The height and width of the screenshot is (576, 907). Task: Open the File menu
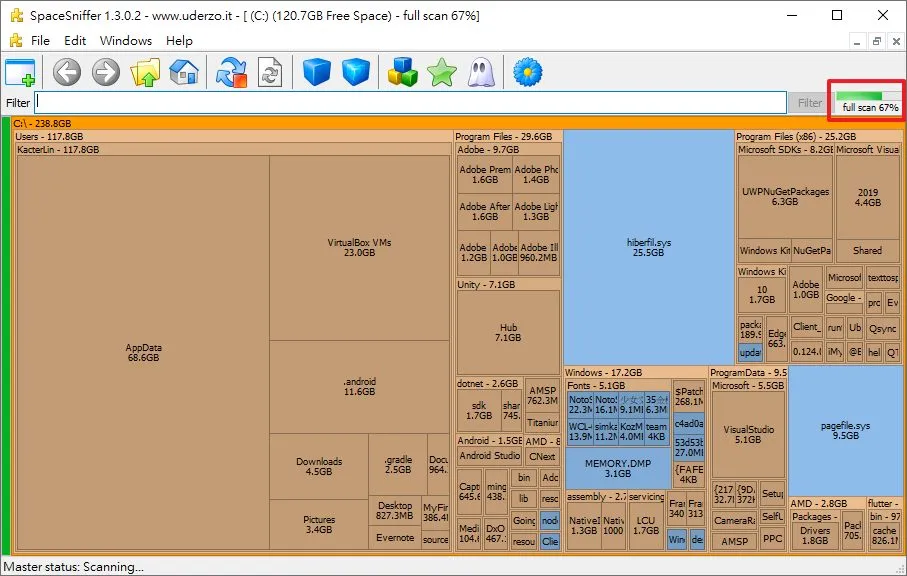pyautogui.click(x=40, y=40)
